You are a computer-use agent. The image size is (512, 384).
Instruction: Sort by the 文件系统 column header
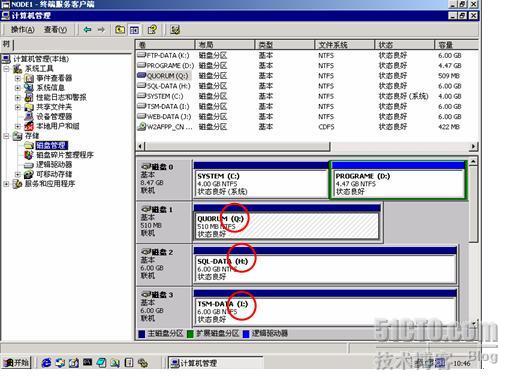pyautogui.click(x=345, y=45)
